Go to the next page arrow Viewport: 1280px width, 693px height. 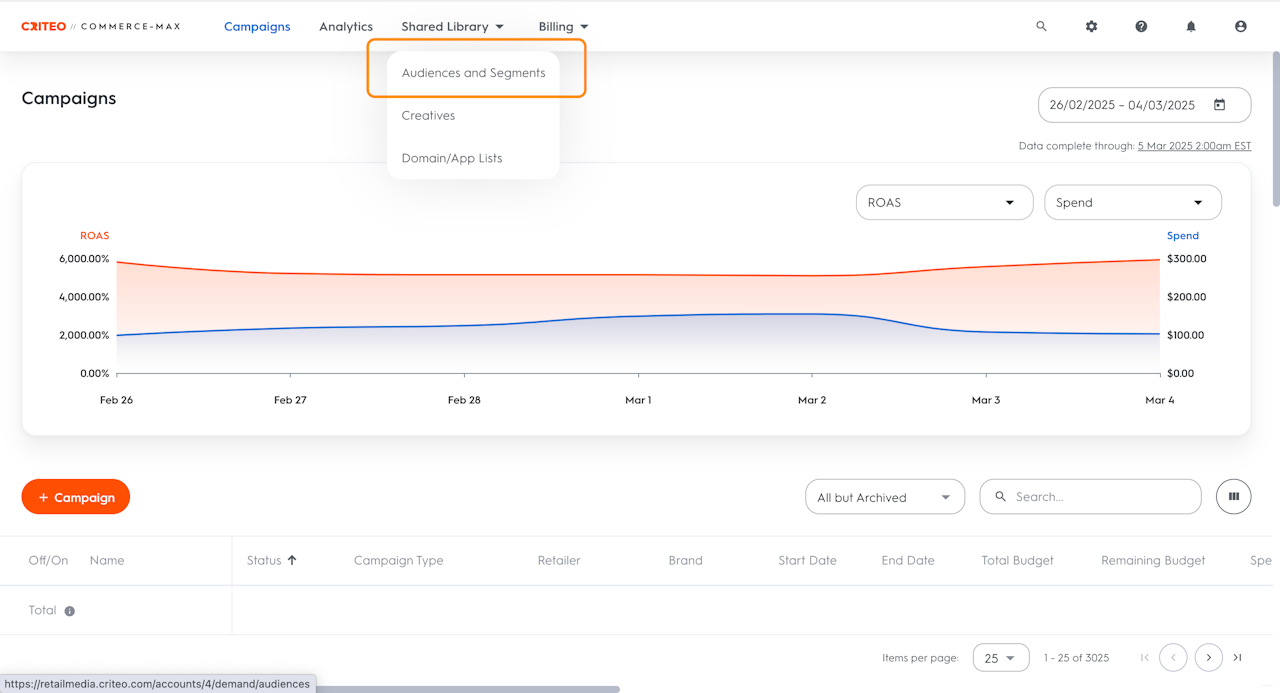click(x=1209, y=657)
